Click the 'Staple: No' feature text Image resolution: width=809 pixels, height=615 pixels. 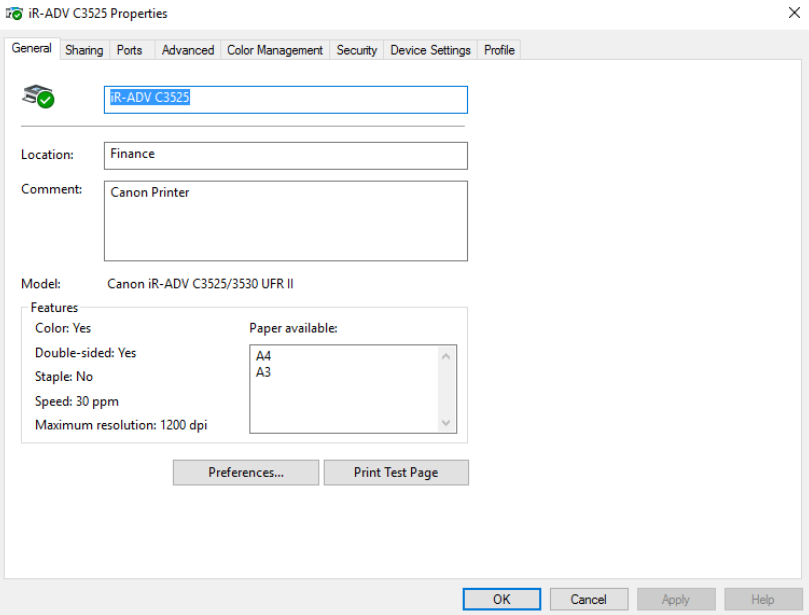64,377
